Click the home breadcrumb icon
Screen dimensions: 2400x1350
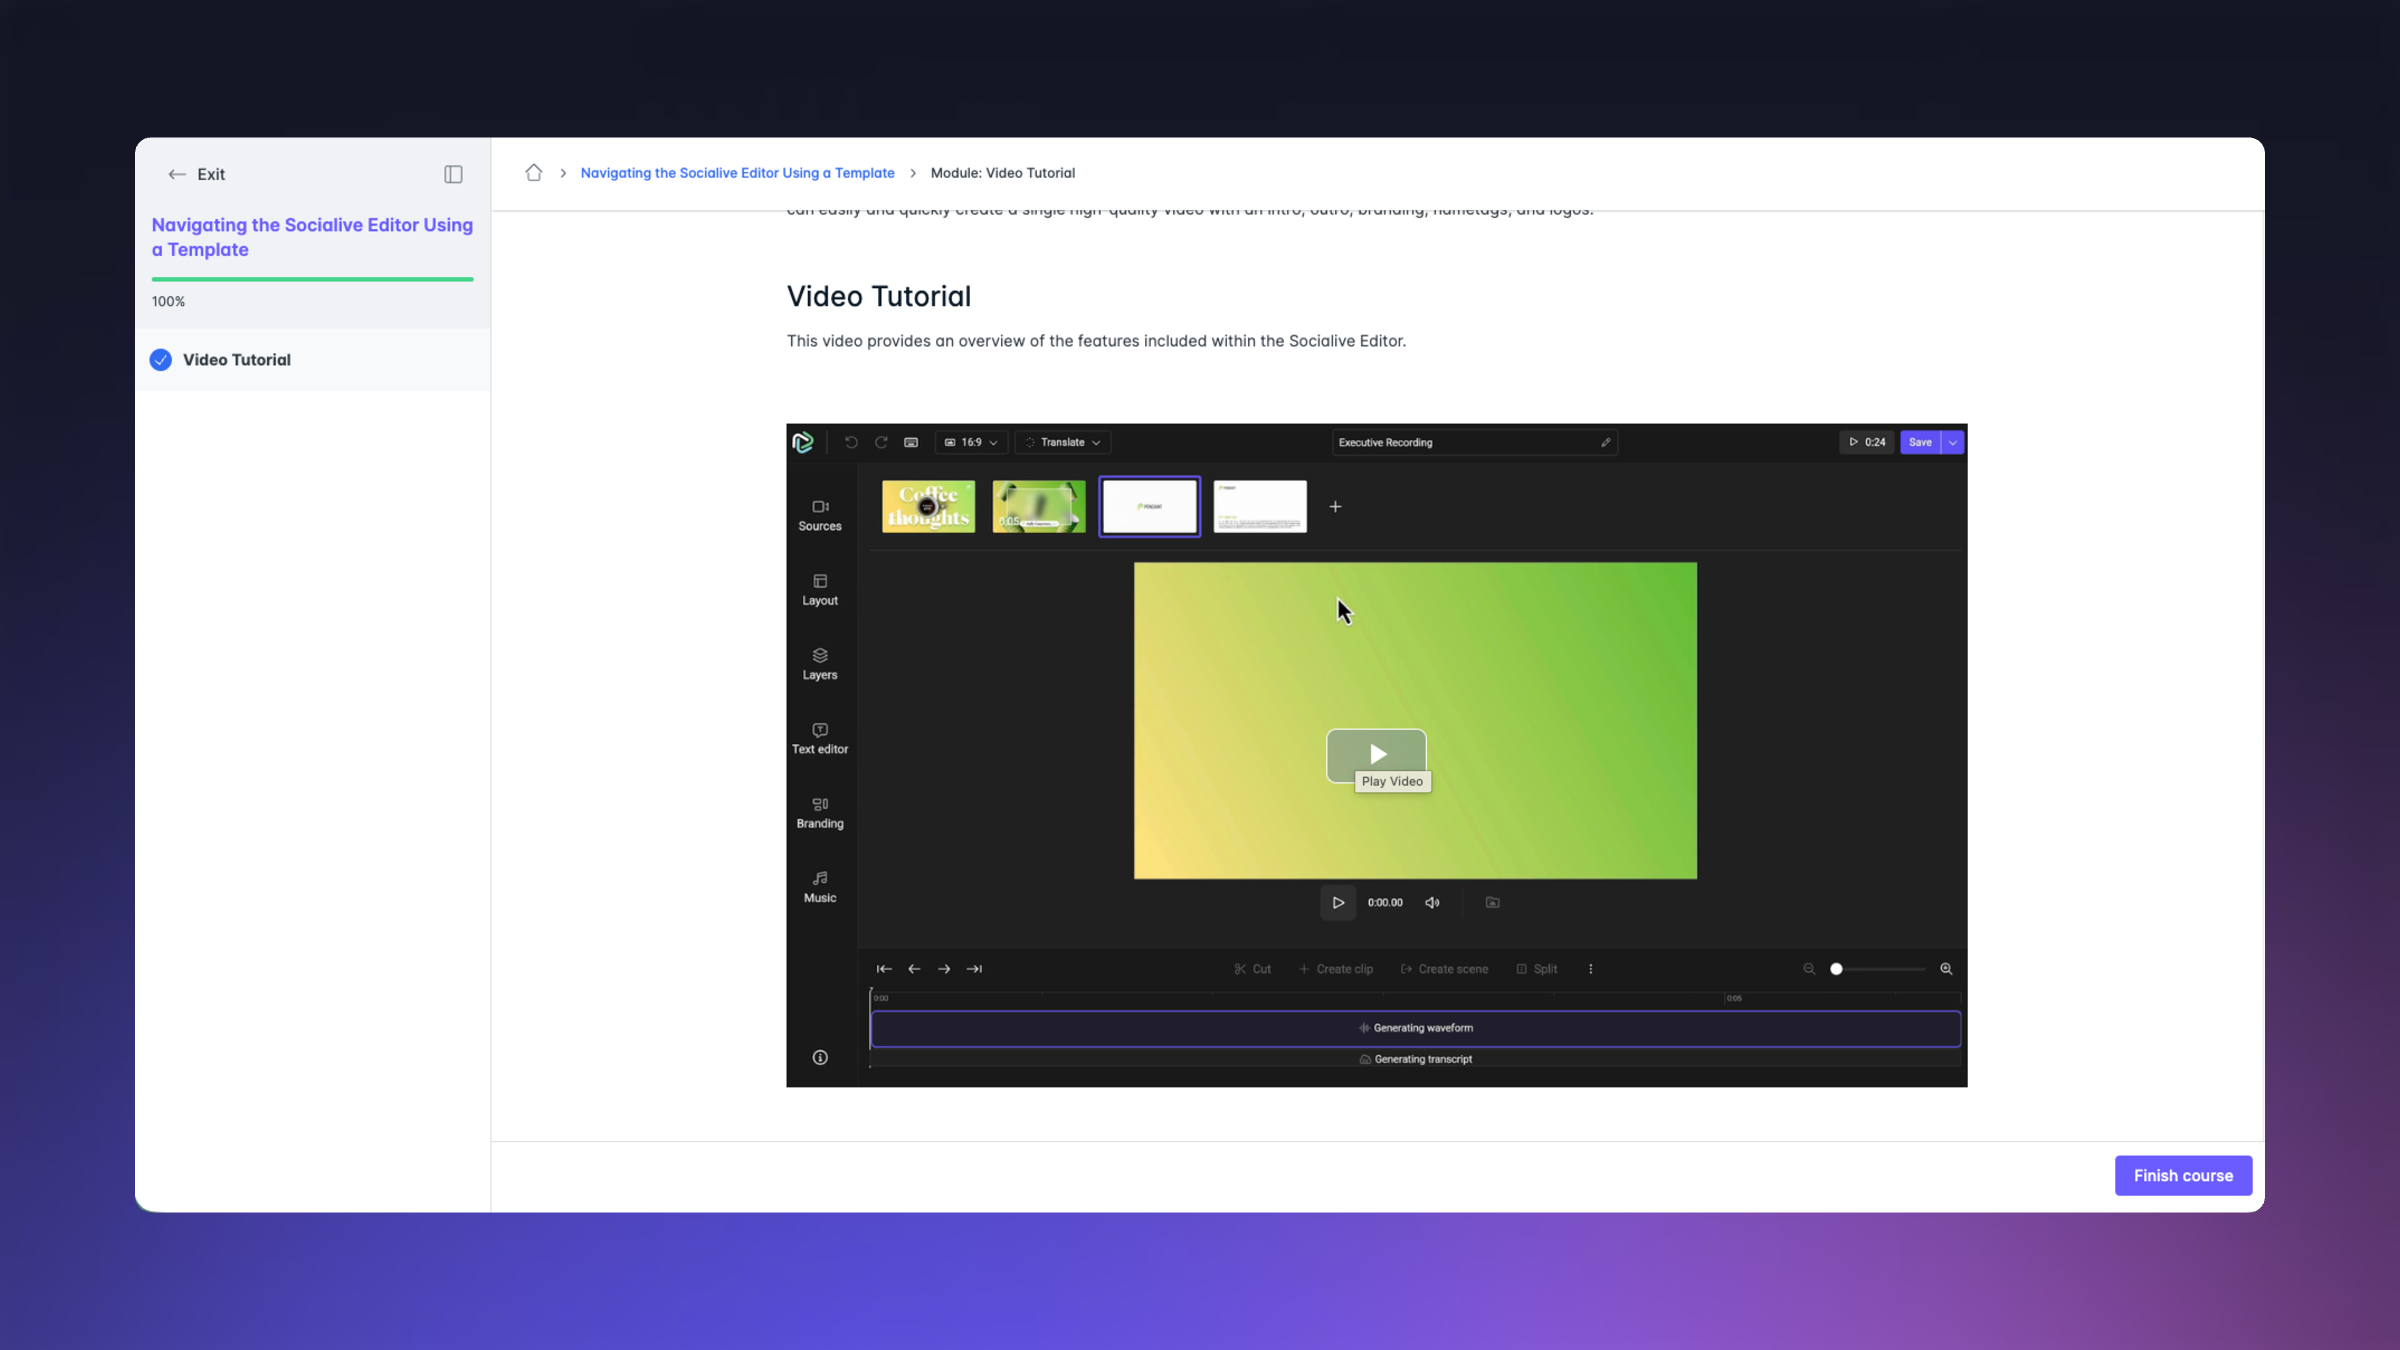[x=533, y=173]
